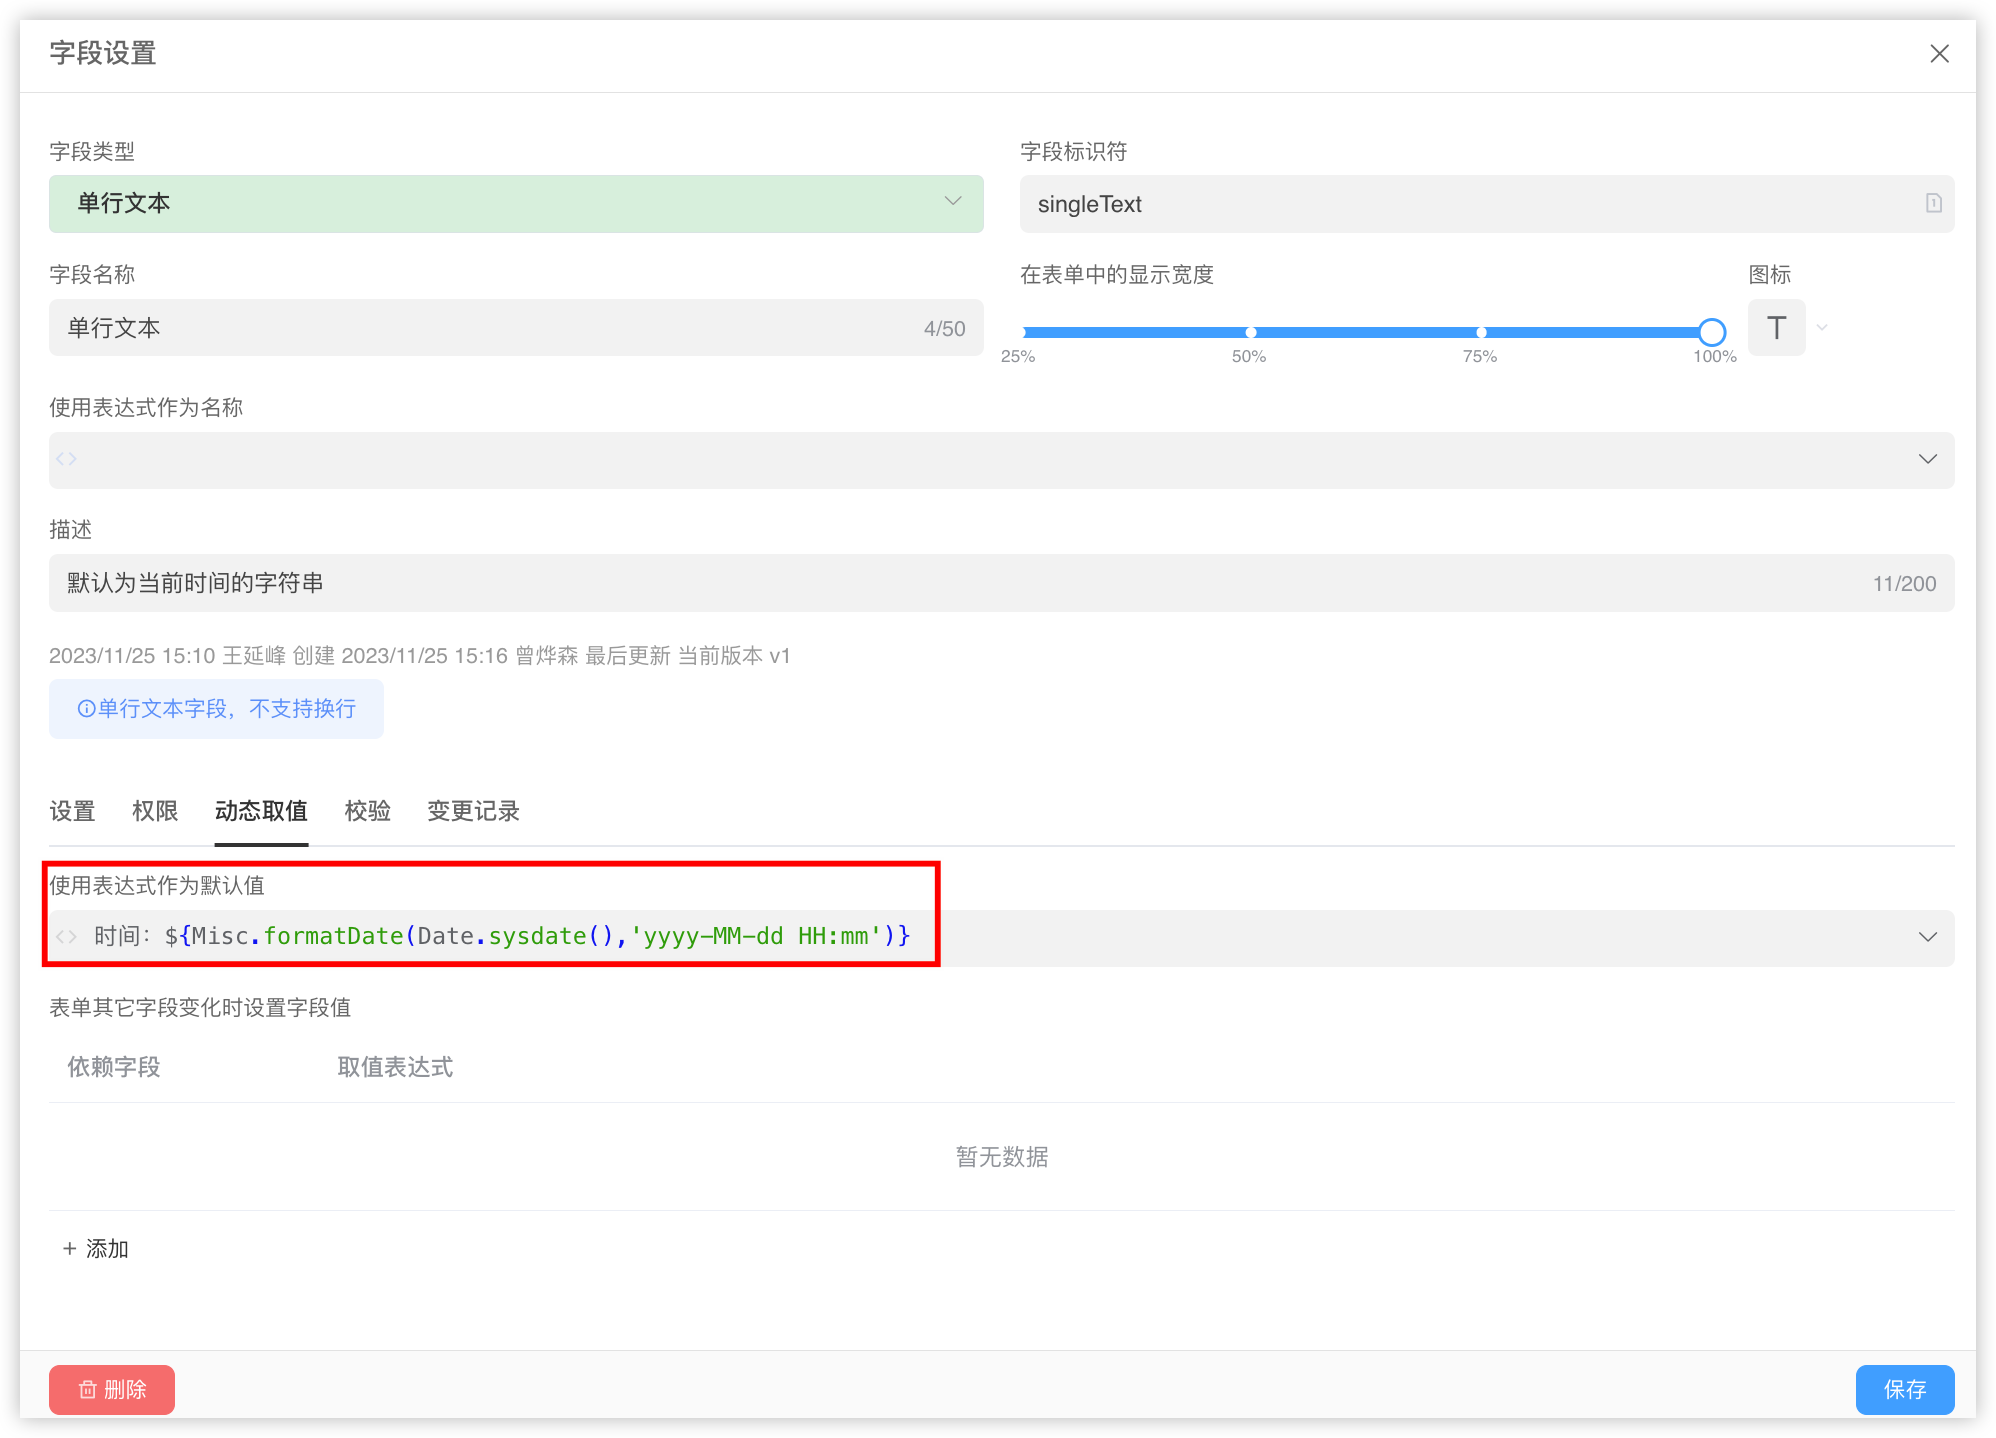
Task: Expand the 使用表达式作为默认值 editor chevron
Action: tap(1927, 937)
